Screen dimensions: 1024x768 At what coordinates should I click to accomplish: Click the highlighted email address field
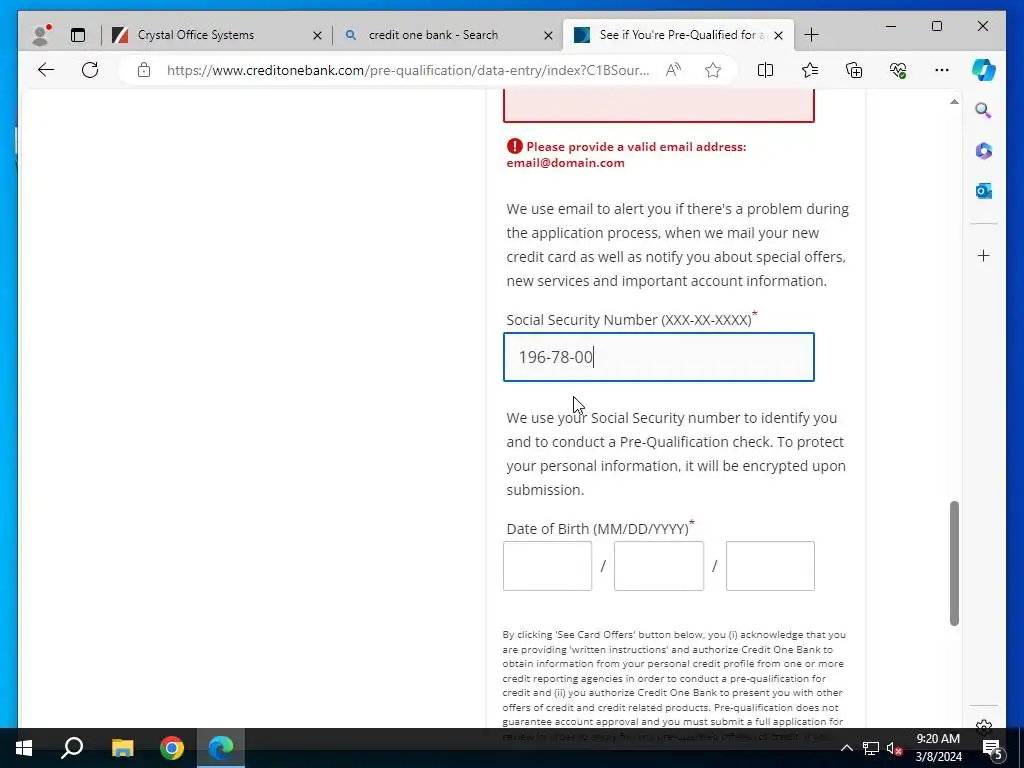point(658,106)
